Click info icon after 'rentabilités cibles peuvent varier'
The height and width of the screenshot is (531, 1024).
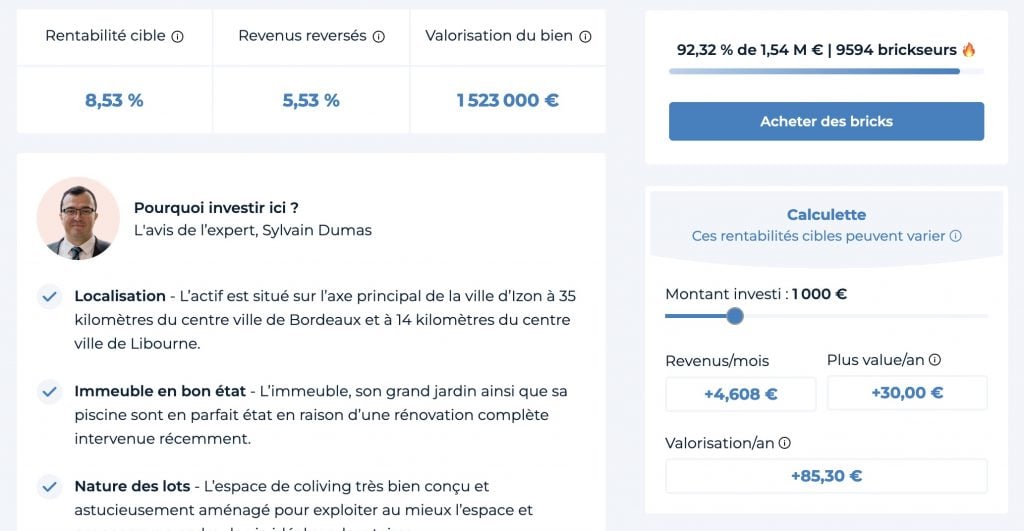coord(955,236)
